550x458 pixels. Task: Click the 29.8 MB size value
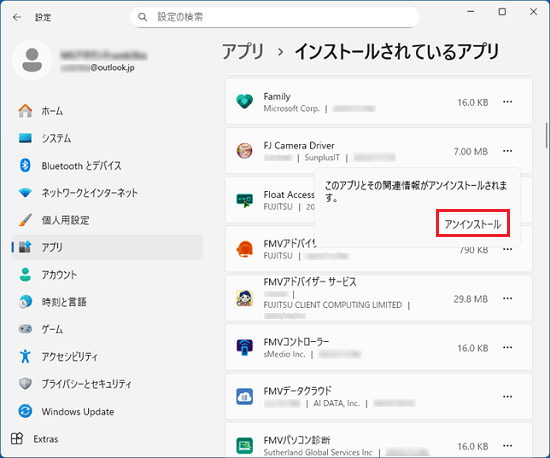(x=471, y=299)
